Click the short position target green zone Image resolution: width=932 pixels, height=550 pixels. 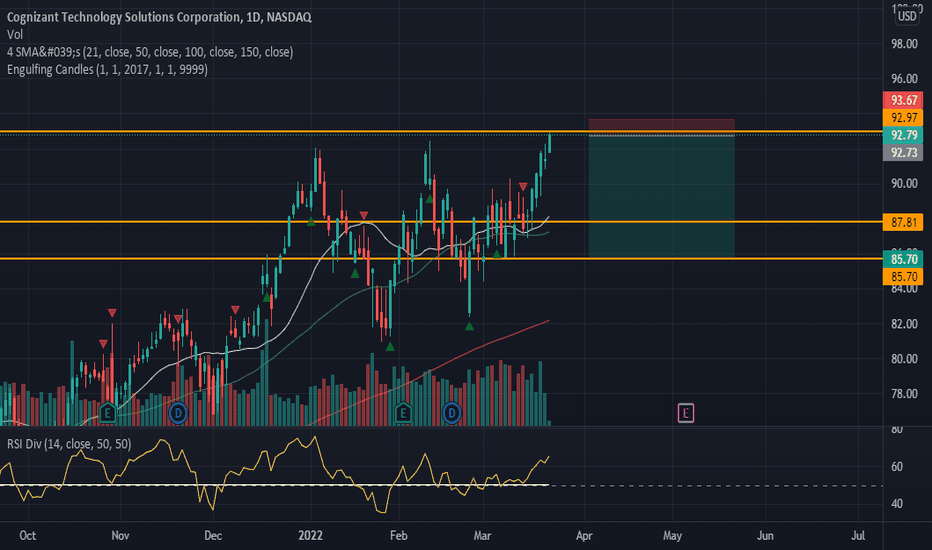coord(662,196)
